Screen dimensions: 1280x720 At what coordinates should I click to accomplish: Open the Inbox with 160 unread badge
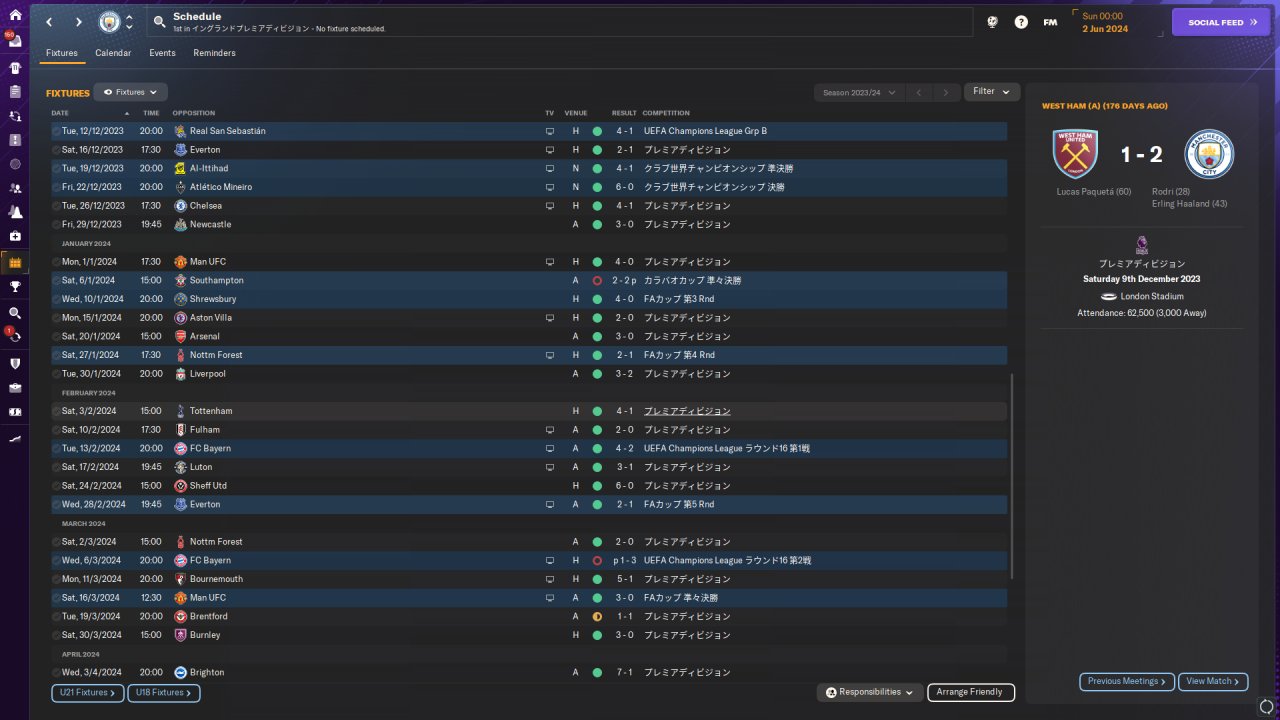coord(14,43)
